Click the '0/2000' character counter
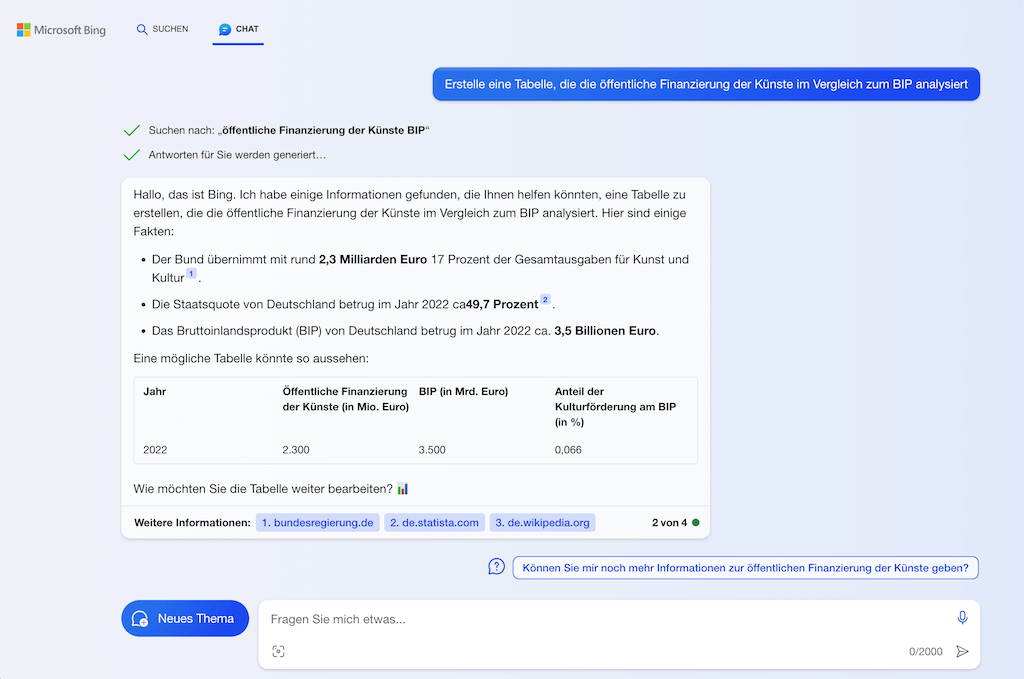Viewport: 1024px width, 679px height. [925, 652]
